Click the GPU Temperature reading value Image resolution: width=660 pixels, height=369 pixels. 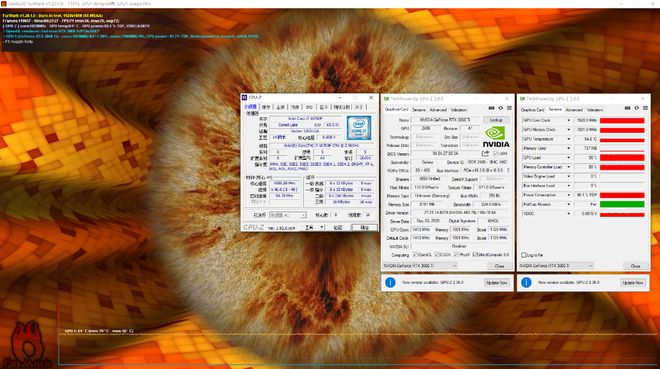586,139
